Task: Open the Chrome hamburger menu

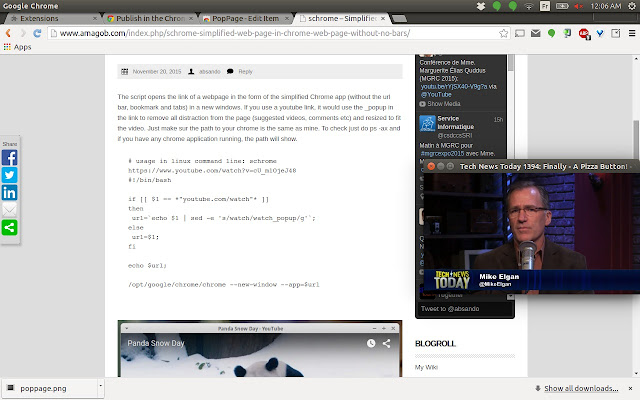Action: [x=632, y=33]
